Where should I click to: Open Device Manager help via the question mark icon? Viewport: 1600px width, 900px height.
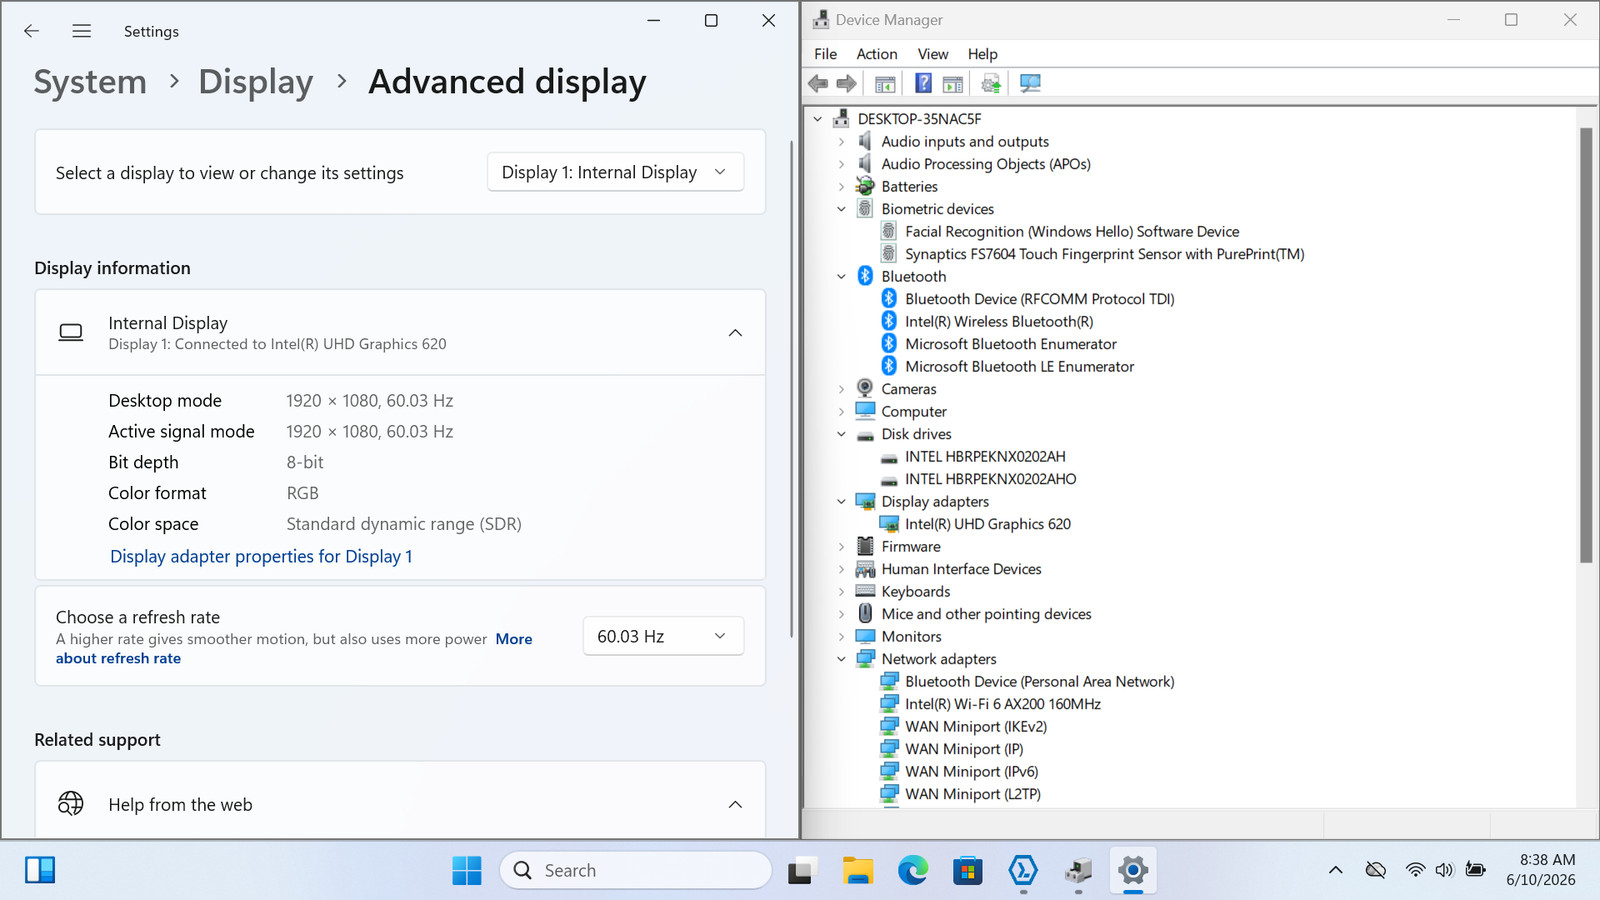pyautogui.click(x=923, y=84)
